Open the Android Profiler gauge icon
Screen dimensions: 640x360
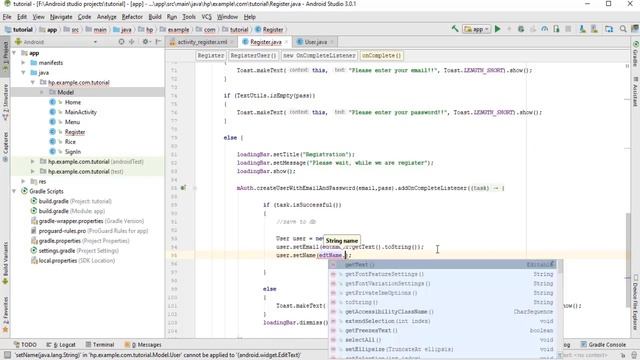(544, 29)
